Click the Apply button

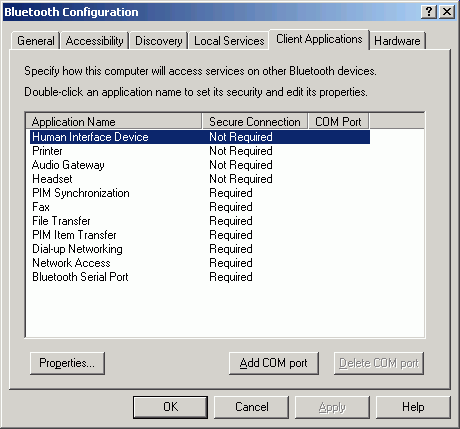(332, 407)
